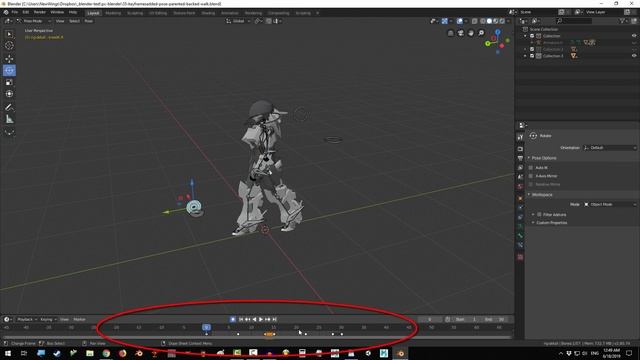Open the File menu

tap(15, 13)
